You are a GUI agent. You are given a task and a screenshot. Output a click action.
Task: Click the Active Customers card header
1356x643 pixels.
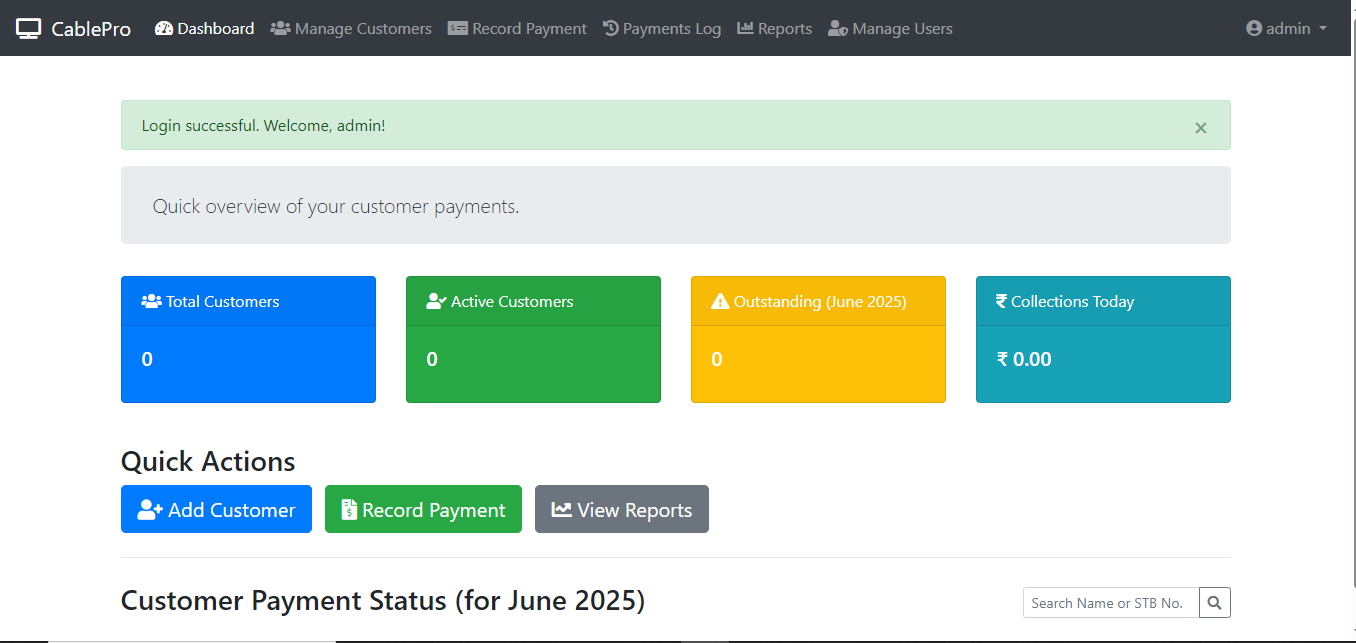(x=533, y=301)
